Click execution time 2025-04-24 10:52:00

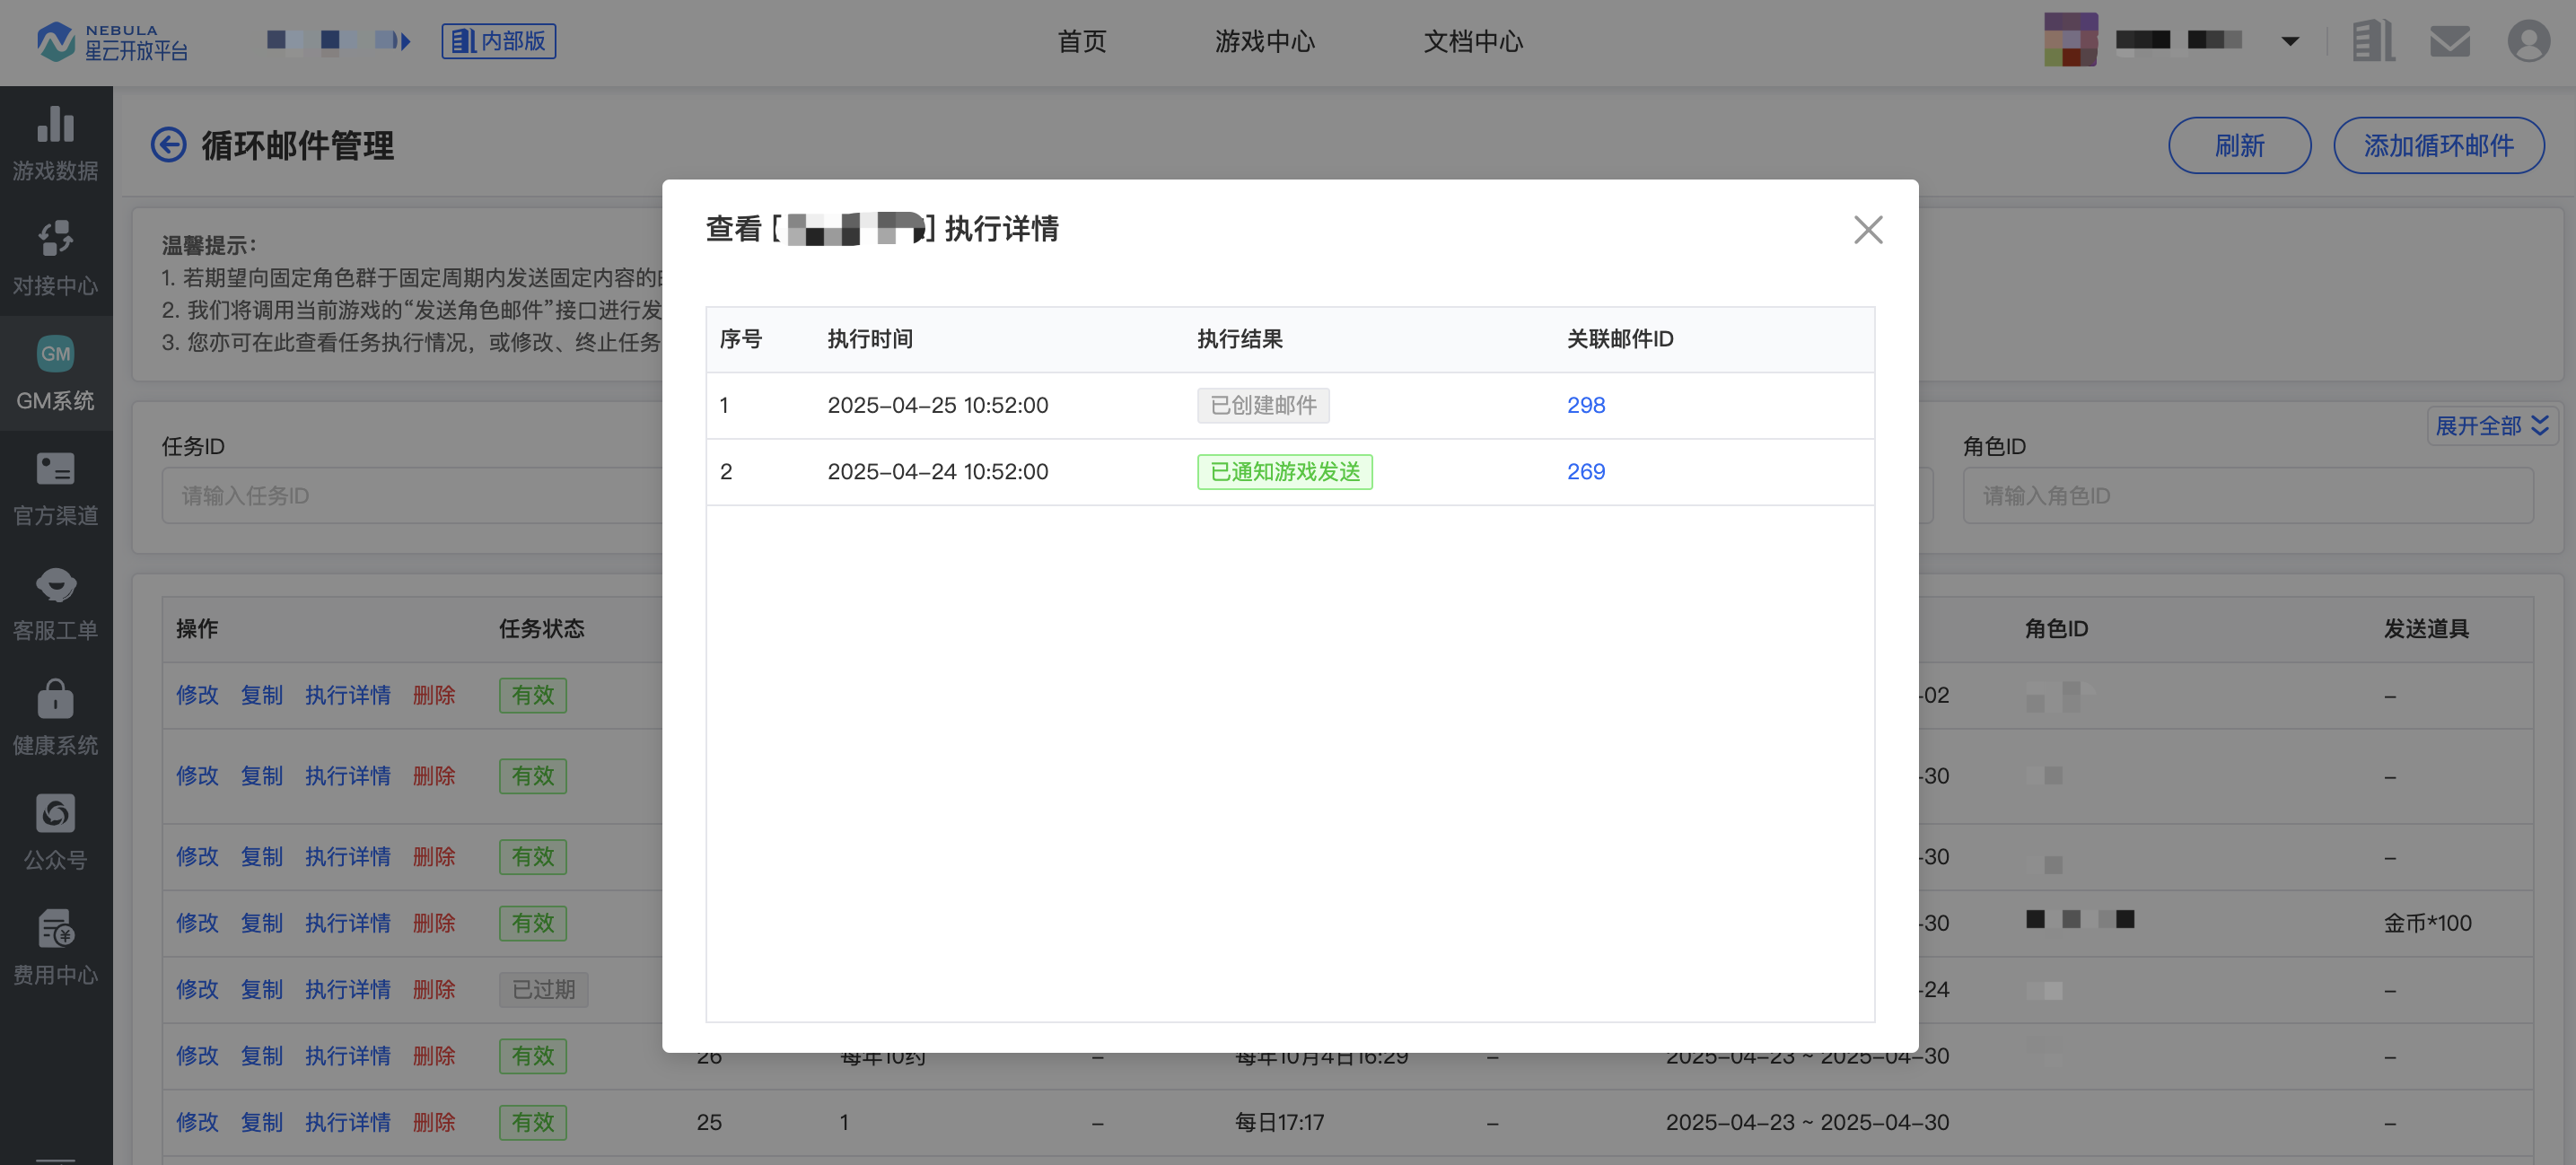937,471
